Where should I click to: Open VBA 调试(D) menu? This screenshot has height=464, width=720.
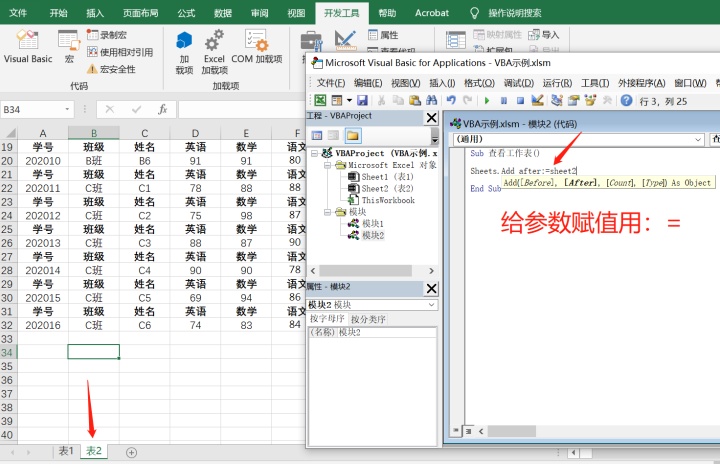(518, 83)
